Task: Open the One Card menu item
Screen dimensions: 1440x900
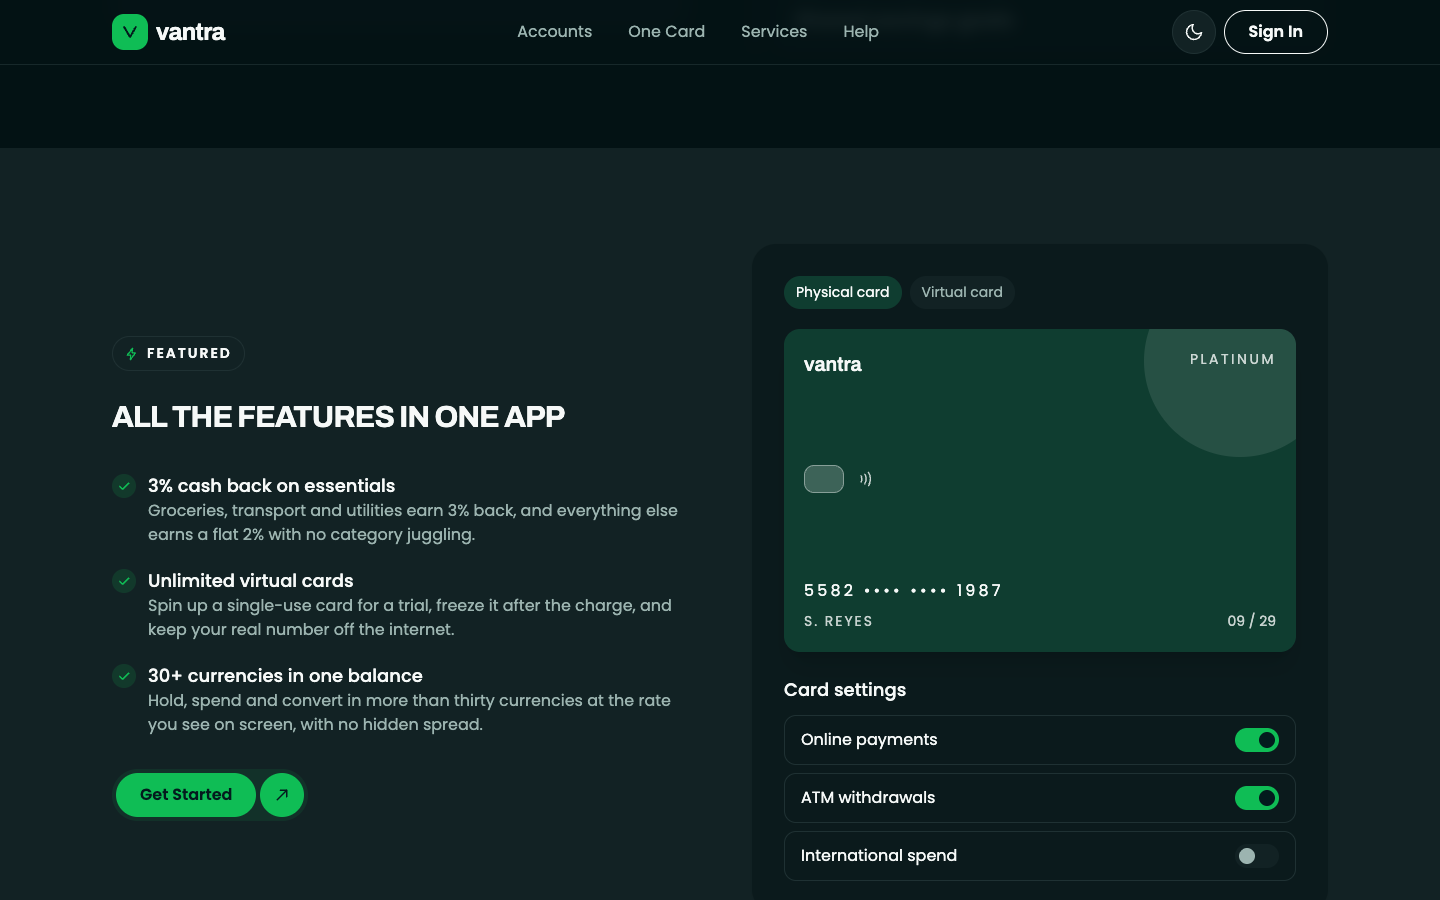Action: 666,32
